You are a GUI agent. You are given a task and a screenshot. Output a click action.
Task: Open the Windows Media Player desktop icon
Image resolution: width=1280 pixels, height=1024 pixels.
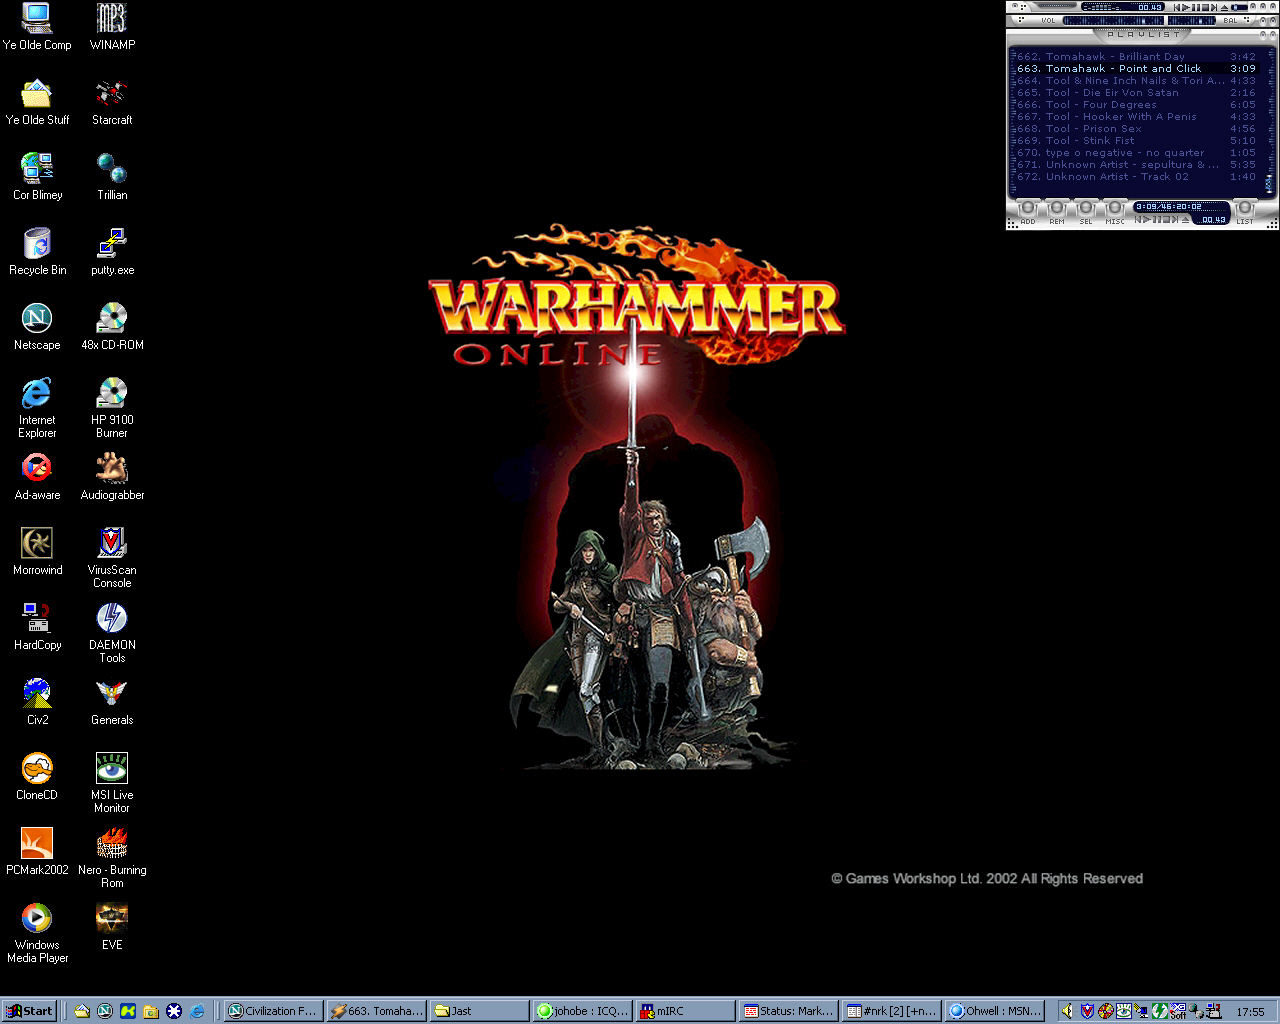coord(37,933)
